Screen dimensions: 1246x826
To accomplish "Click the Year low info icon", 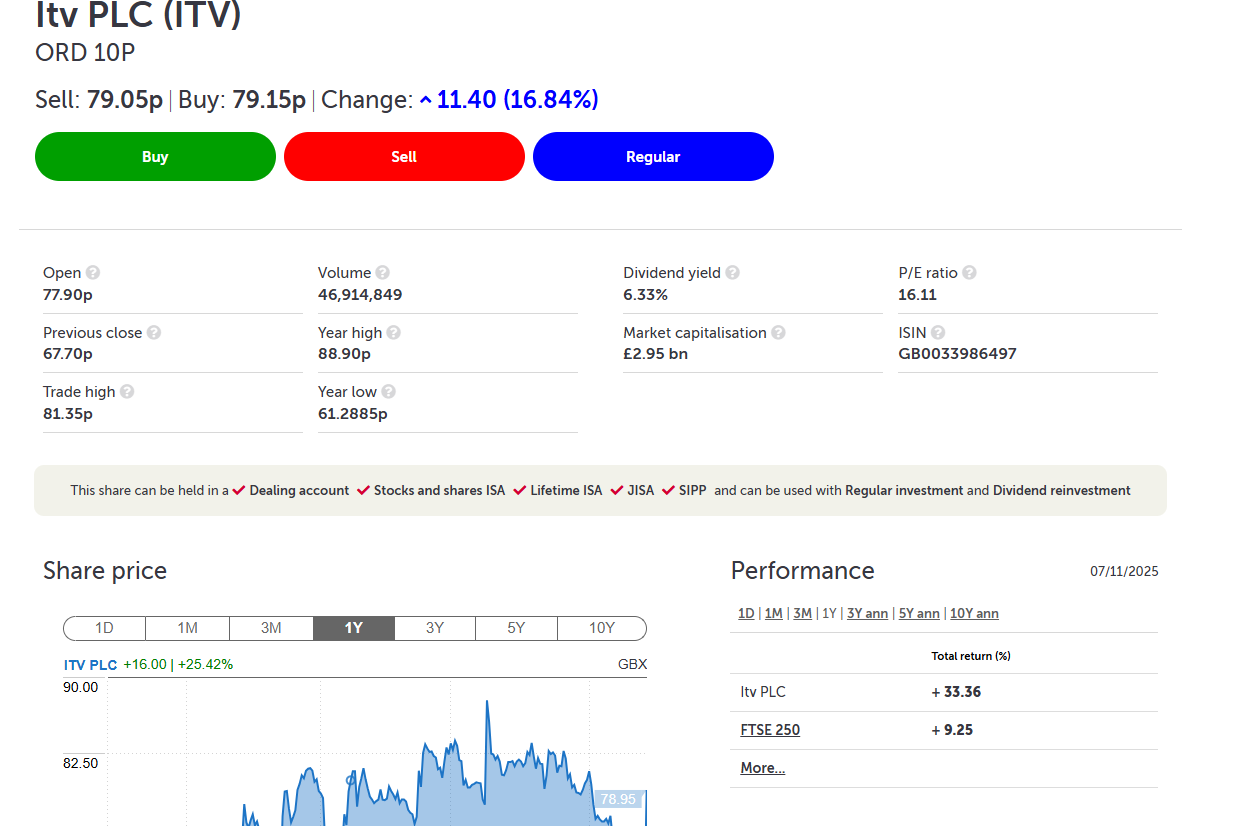I will point(388,392).
